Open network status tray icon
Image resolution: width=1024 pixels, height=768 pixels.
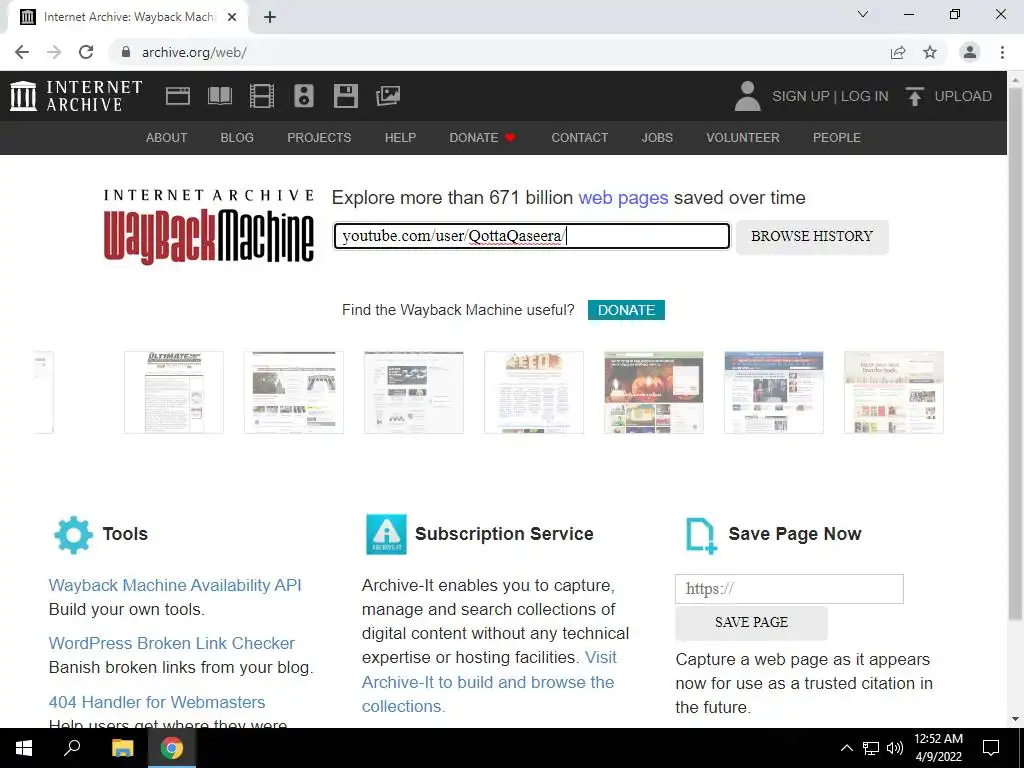(871, 748)
